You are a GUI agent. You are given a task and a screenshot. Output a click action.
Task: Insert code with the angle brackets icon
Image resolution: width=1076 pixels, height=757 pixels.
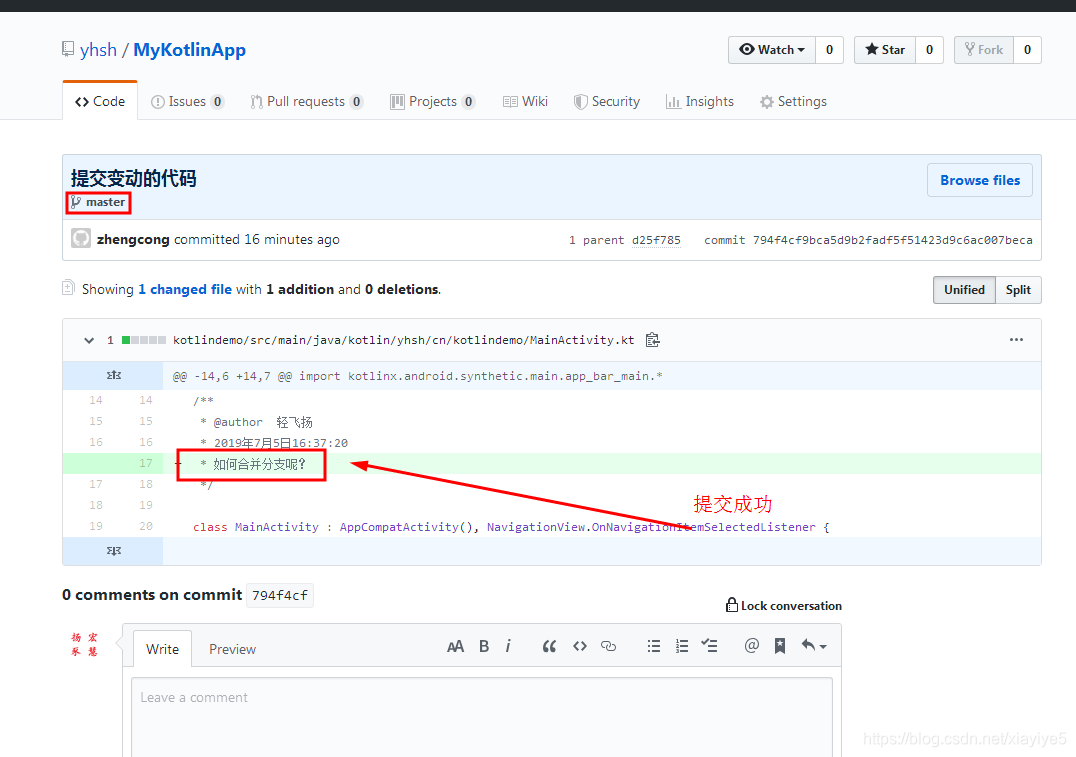580,647
